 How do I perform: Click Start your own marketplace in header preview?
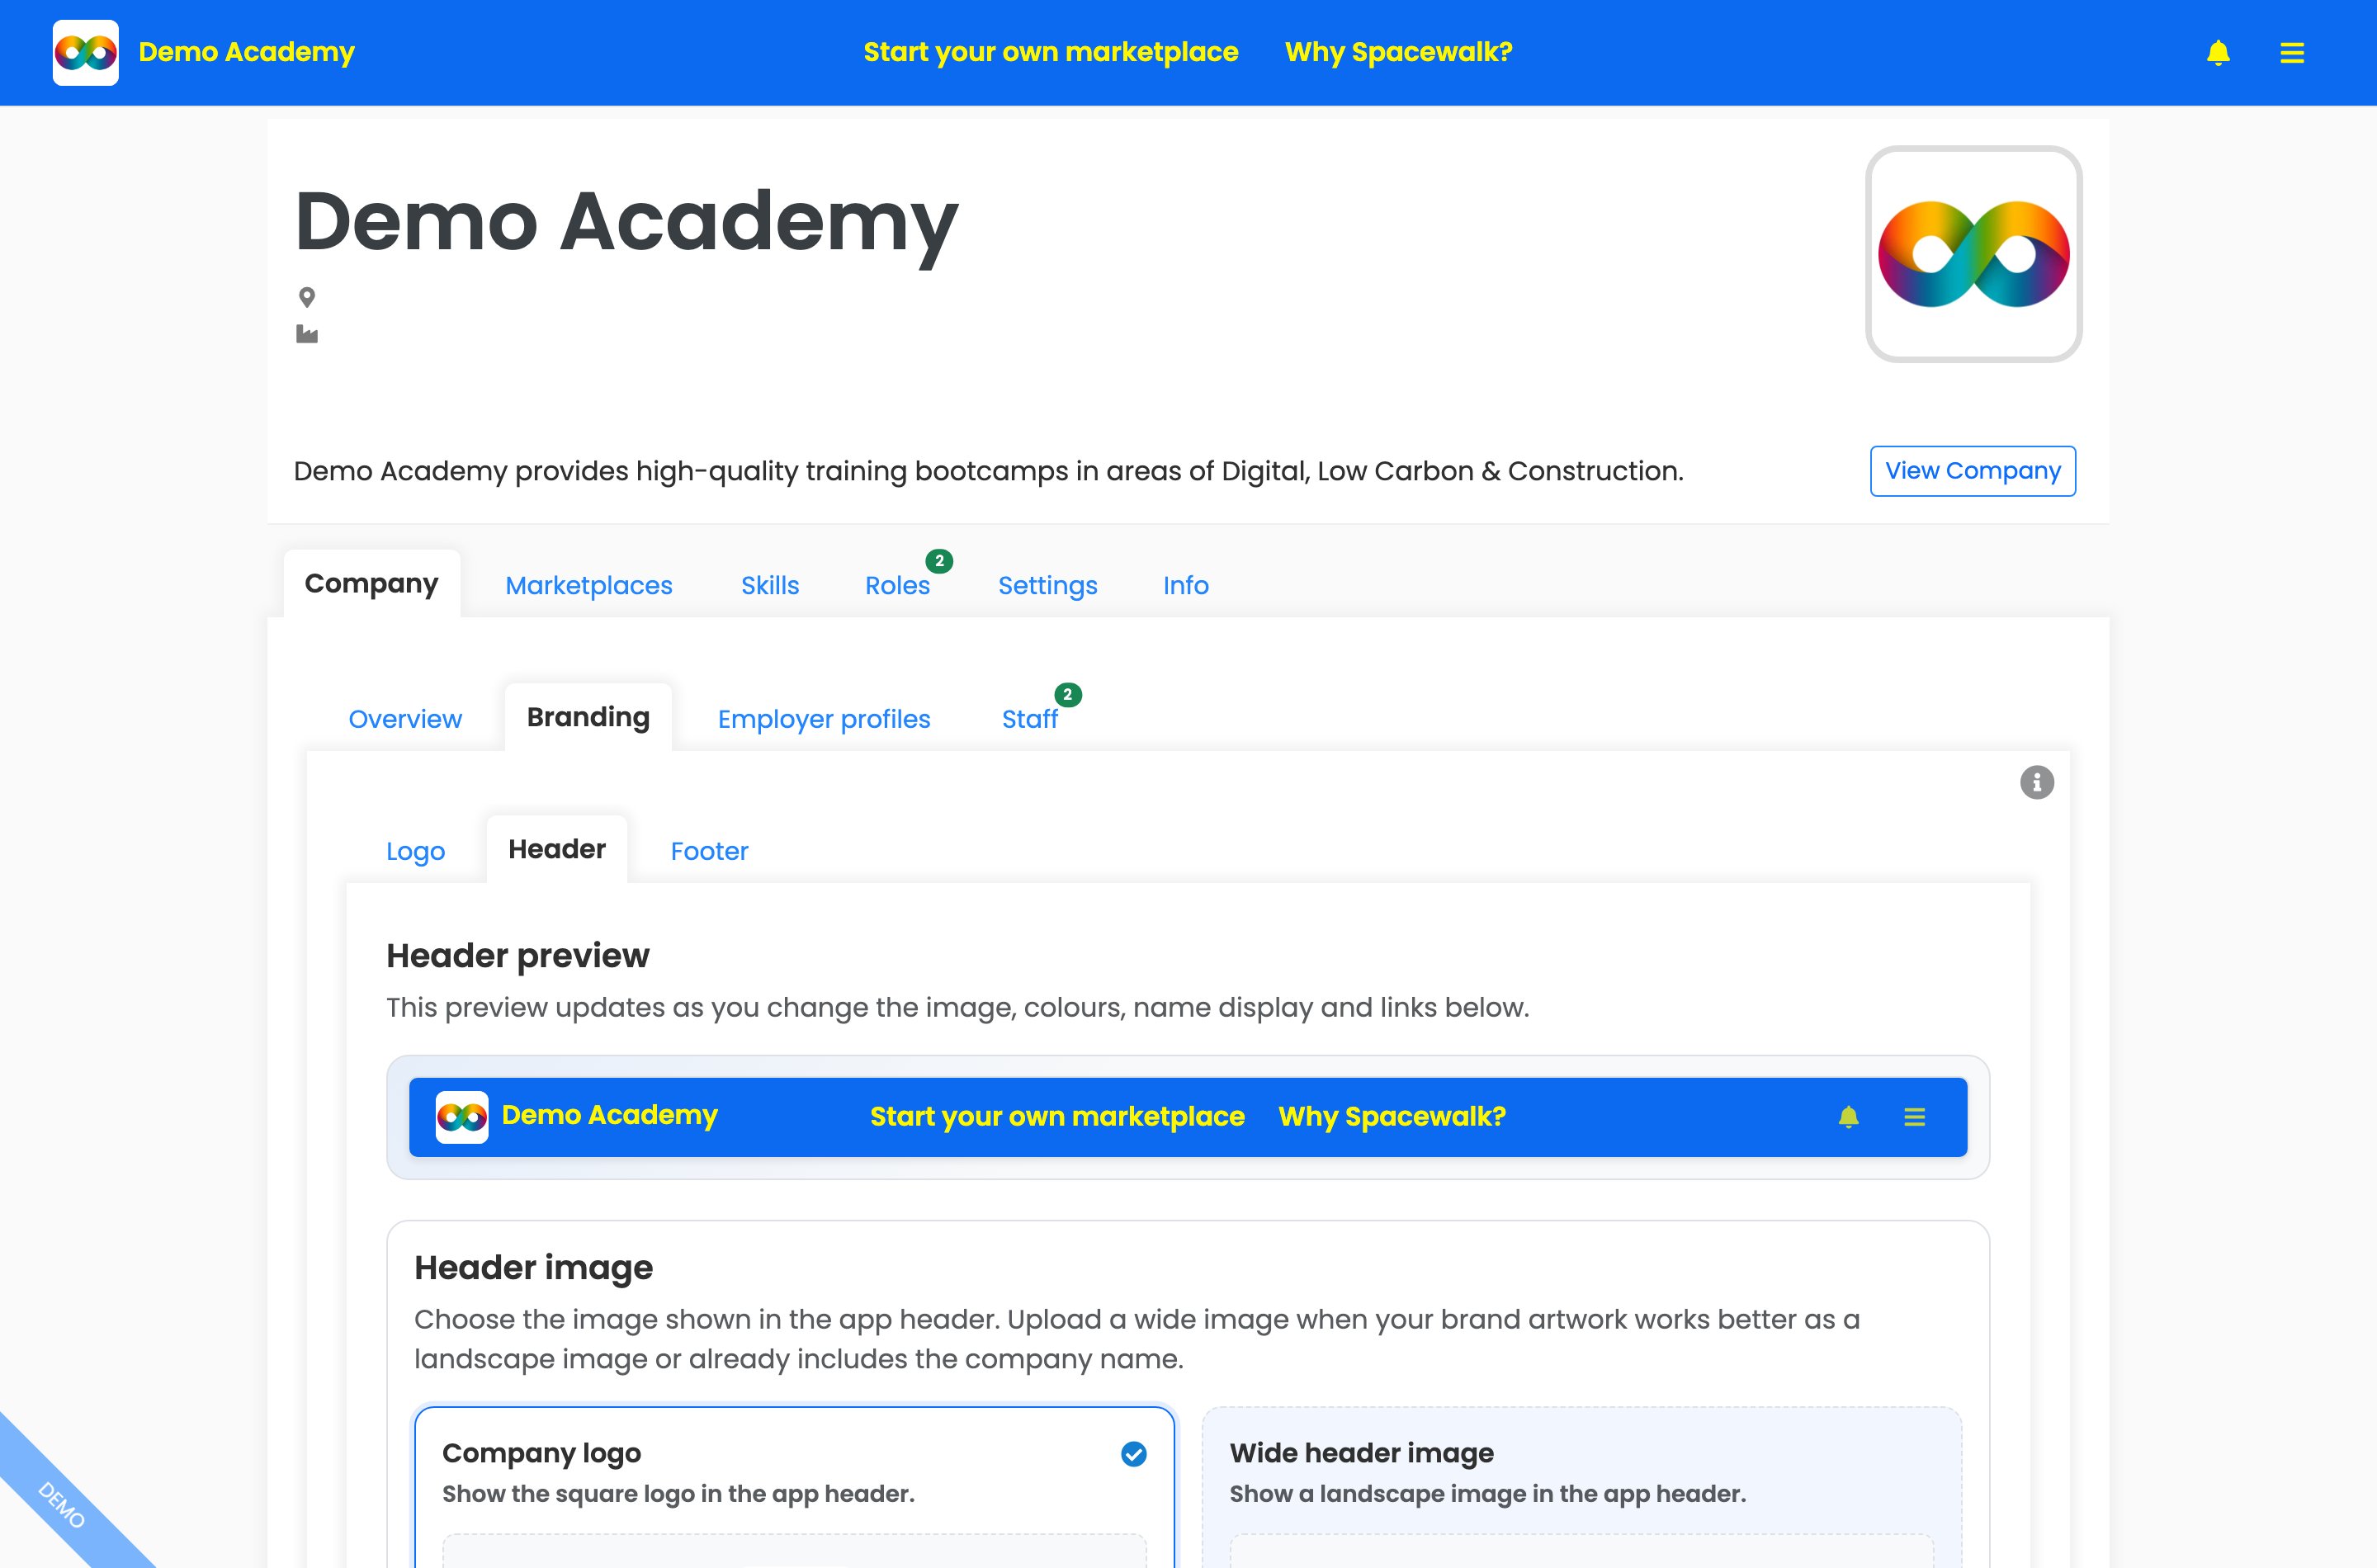(x=1057, y=1117)
